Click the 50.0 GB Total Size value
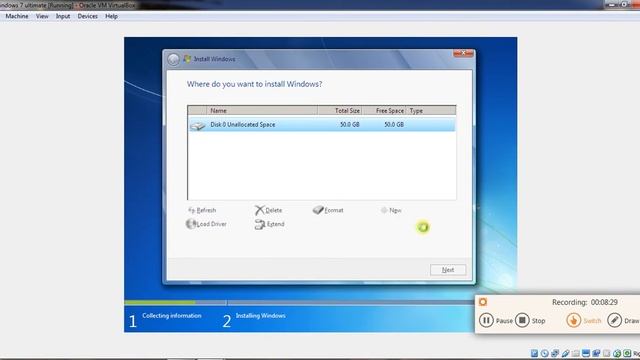The width and height of the screenshot is (640, 360). (x=350, y=124)
